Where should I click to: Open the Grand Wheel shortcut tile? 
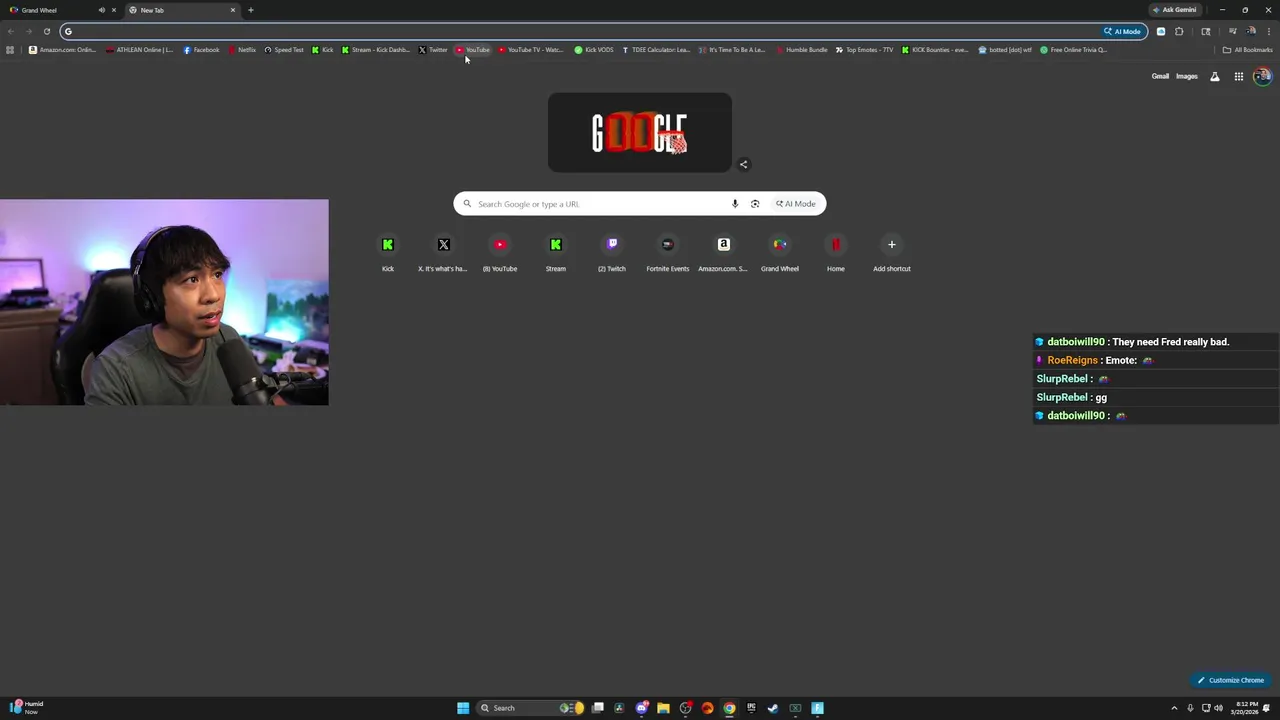[780, 252]
